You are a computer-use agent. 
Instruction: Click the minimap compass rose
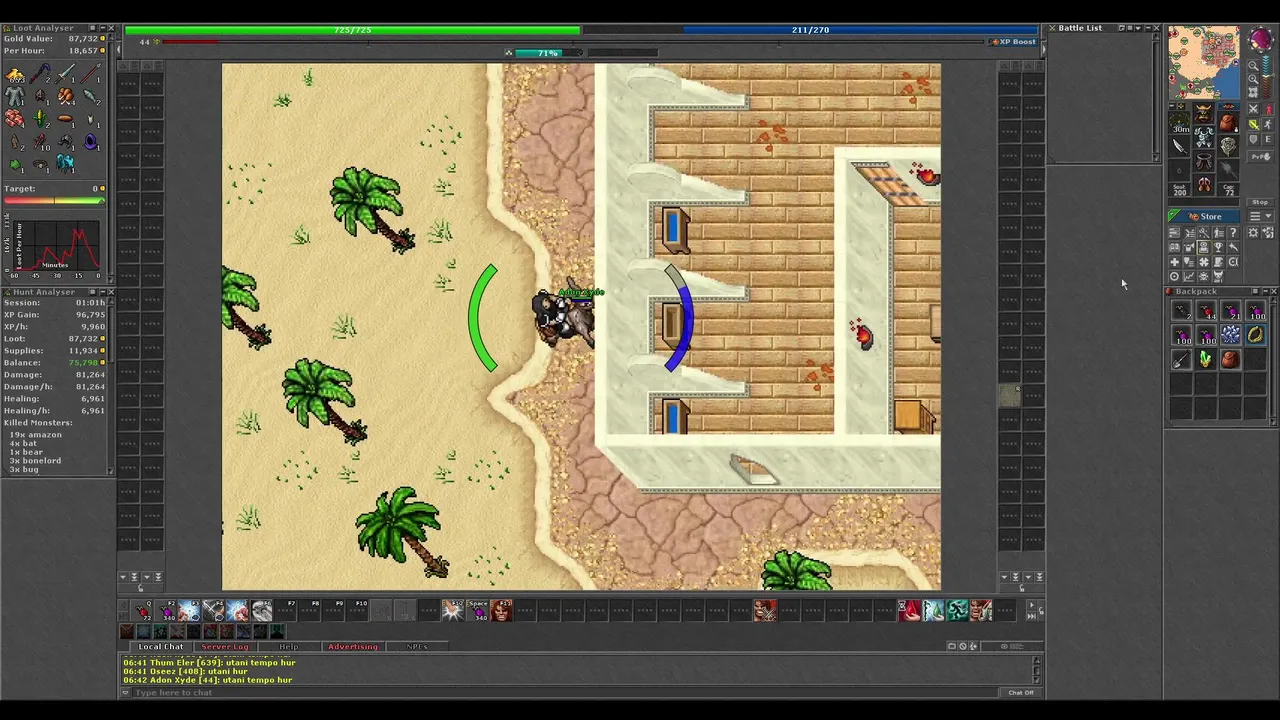(x=1260, y=40)
